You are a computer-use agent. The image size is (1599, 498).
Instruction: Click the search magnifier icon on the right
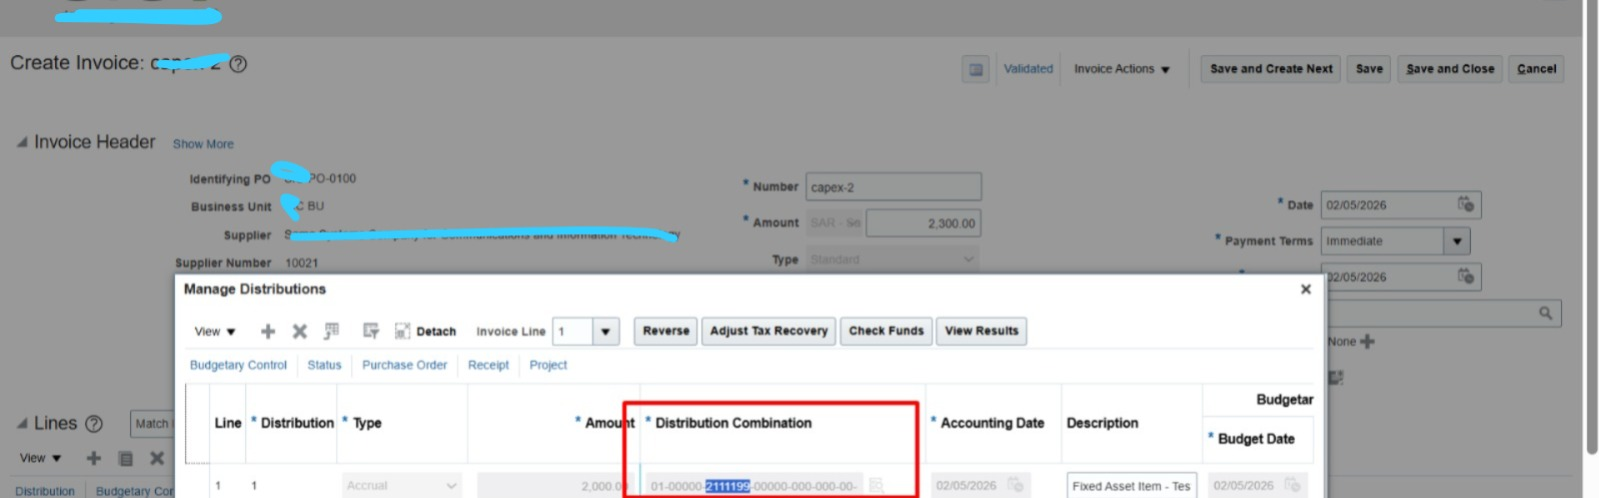1545,313
